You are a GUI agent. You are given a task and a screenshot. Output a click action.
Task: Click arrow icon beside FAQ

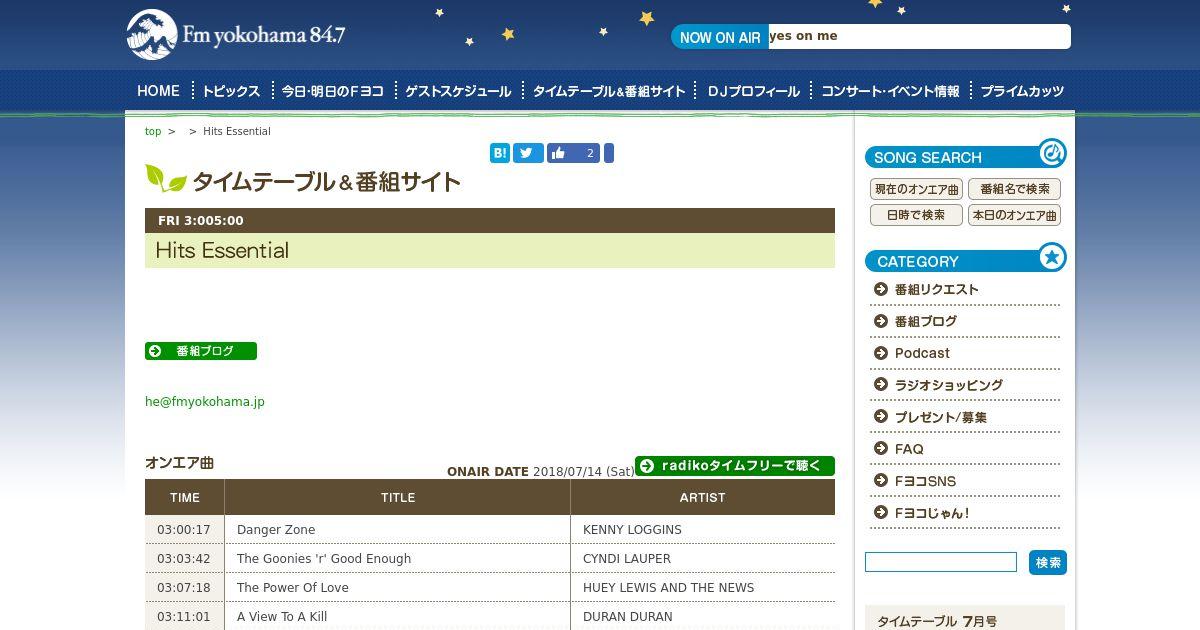pos(881,449)
